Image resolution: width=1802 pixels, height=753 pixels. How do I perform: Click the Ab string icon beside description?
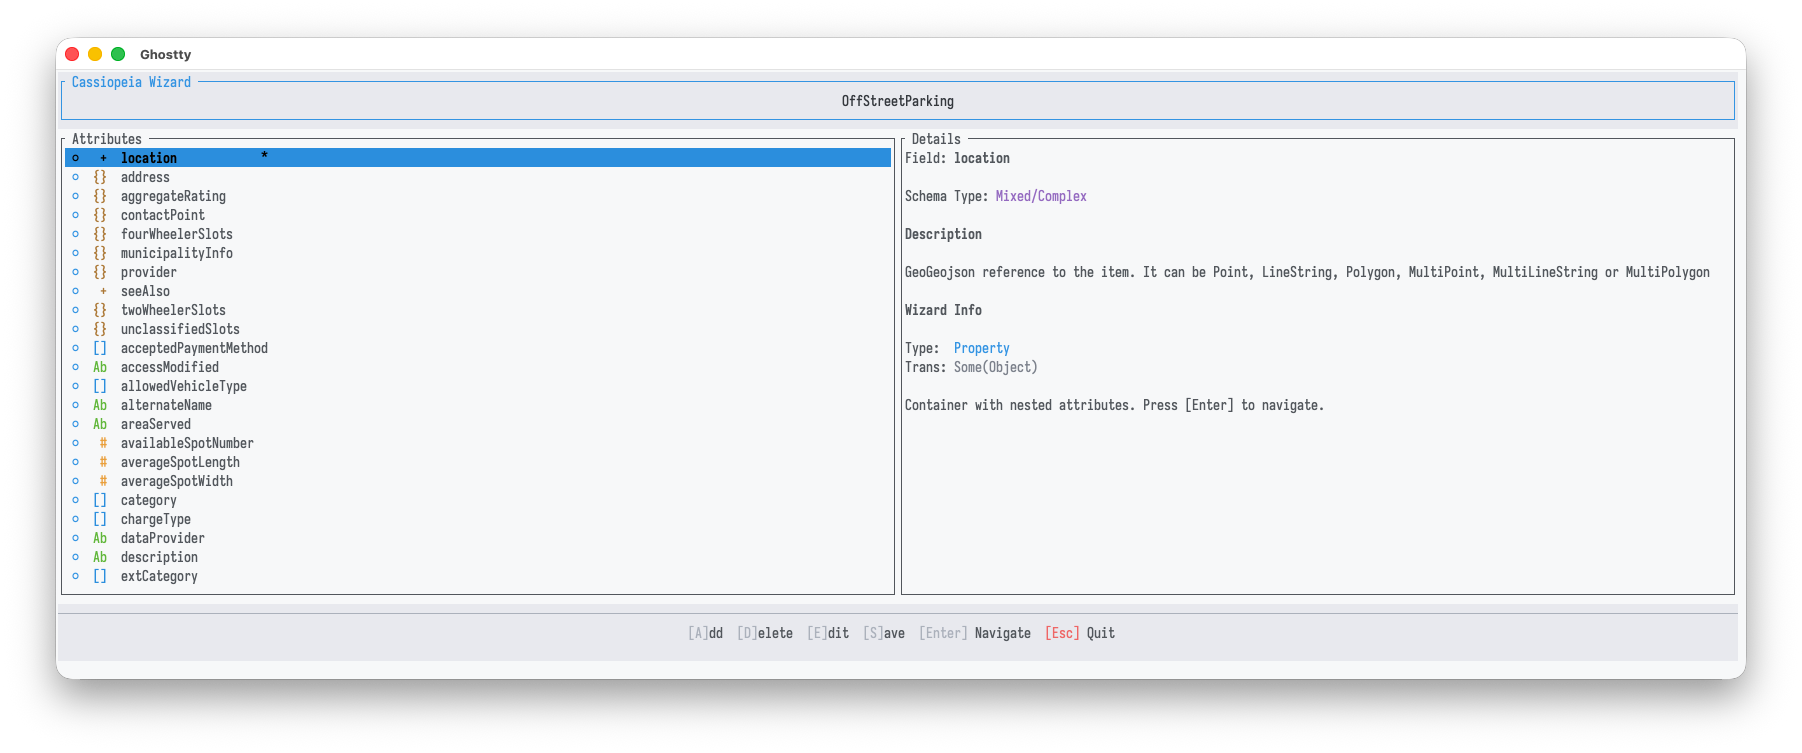100,557
